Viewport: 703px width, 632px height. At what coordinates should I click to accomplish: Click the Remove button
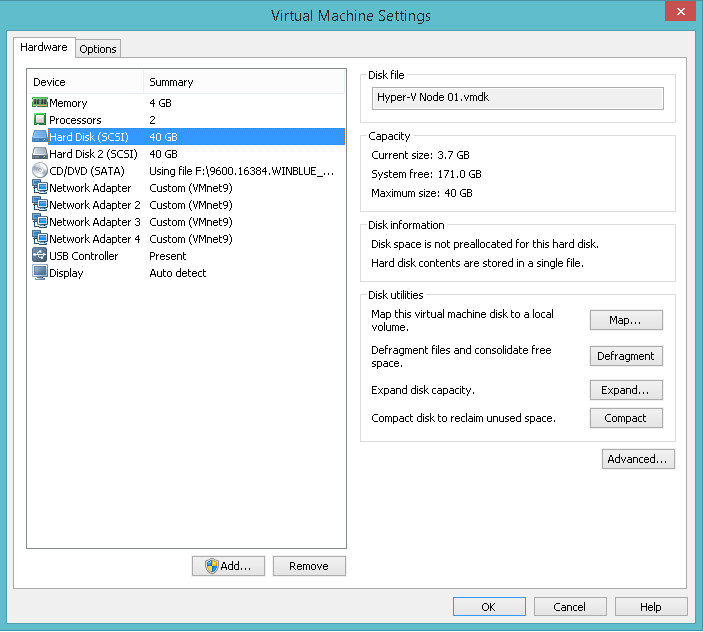coord(309,566)
